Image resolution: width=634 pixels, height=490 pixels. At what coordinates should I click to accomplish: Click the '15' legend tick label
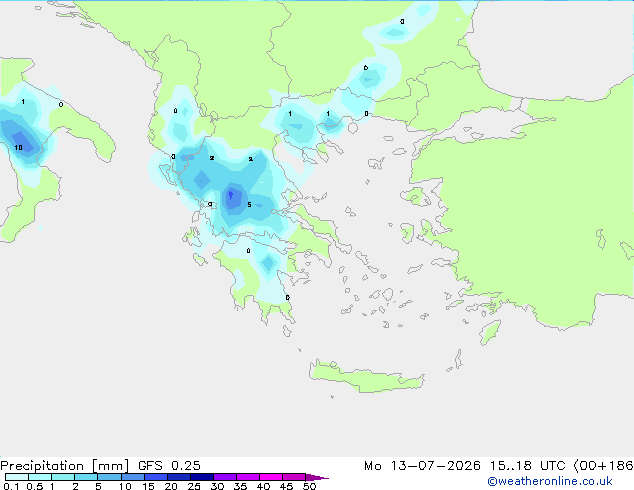(148, 486)
